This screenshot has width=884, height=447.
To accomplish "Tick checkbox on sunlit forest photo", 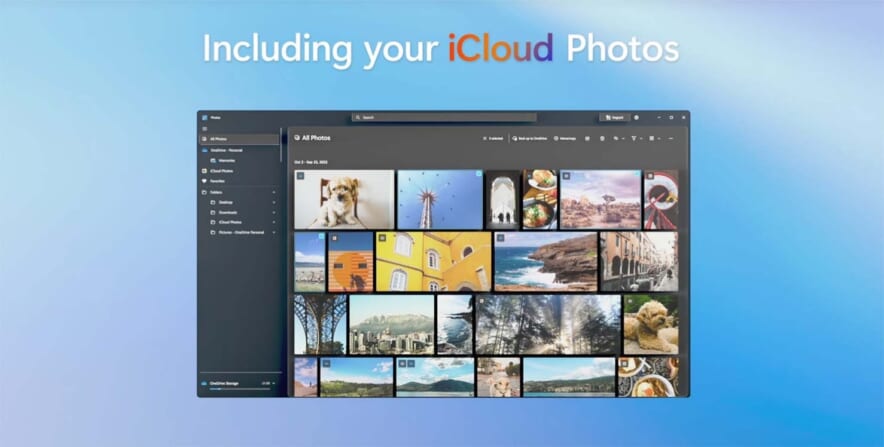I will (481, 300).
